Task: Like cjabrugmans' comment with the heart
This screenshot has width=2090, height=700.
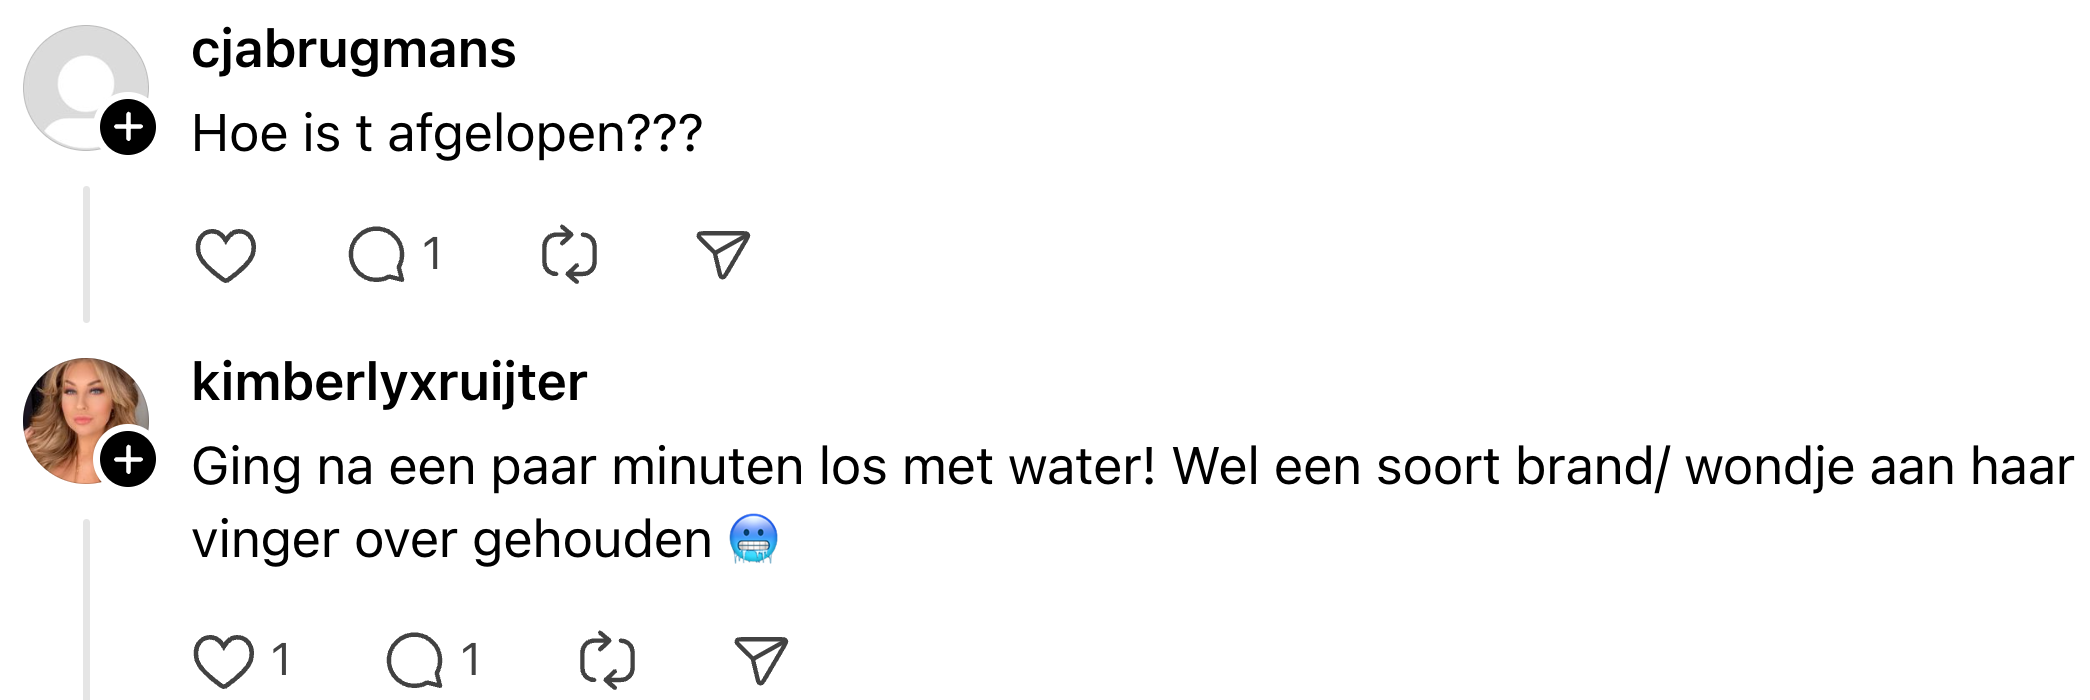Action: pyautogui.click(x=225, y=256)
